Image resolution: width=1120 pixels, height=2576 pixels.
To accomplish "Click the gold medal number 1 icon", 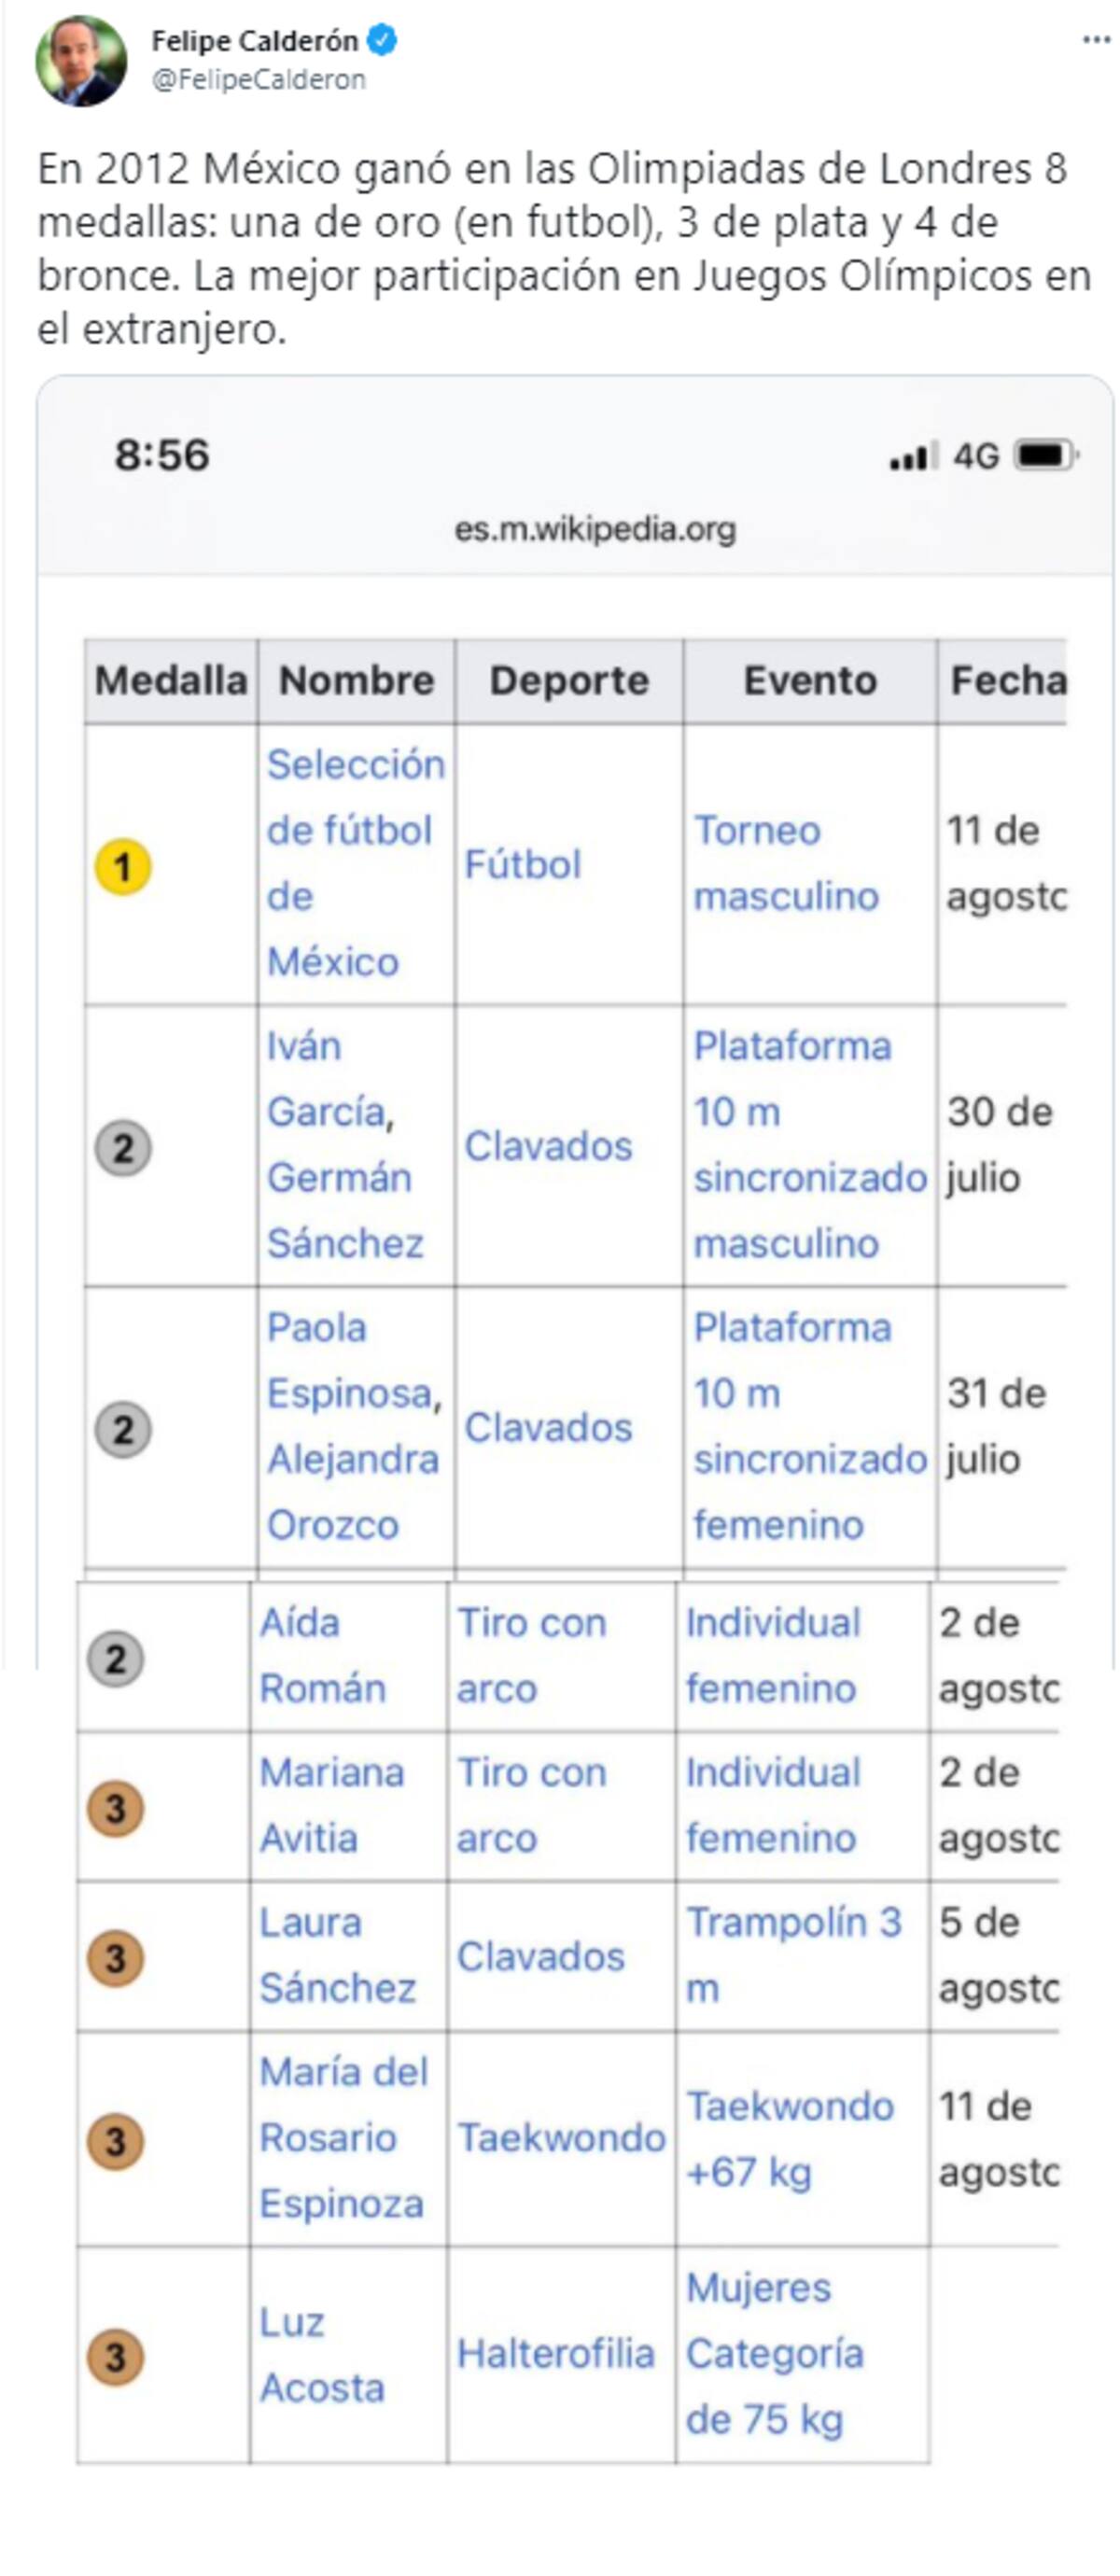I will (123, 866).
